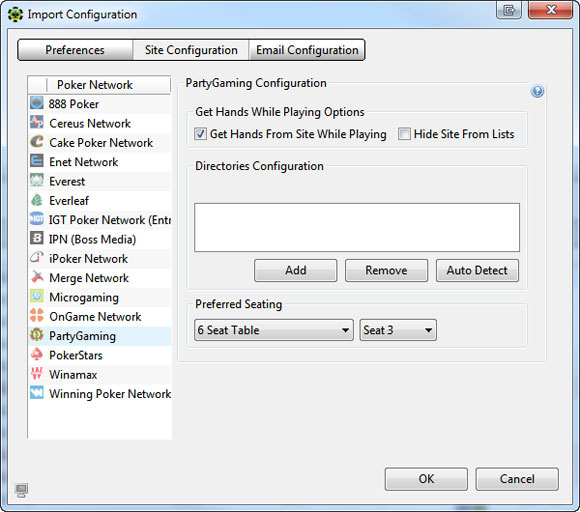Select the Microgaming entry
The width and height of the screenshot is (580, 512).
[x=100, y=297]
